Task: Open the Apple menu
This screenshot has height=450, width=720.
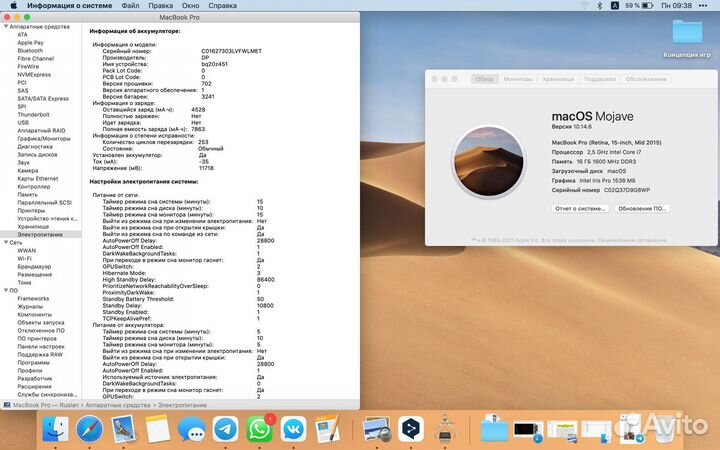Action: (x=13, y=6)
